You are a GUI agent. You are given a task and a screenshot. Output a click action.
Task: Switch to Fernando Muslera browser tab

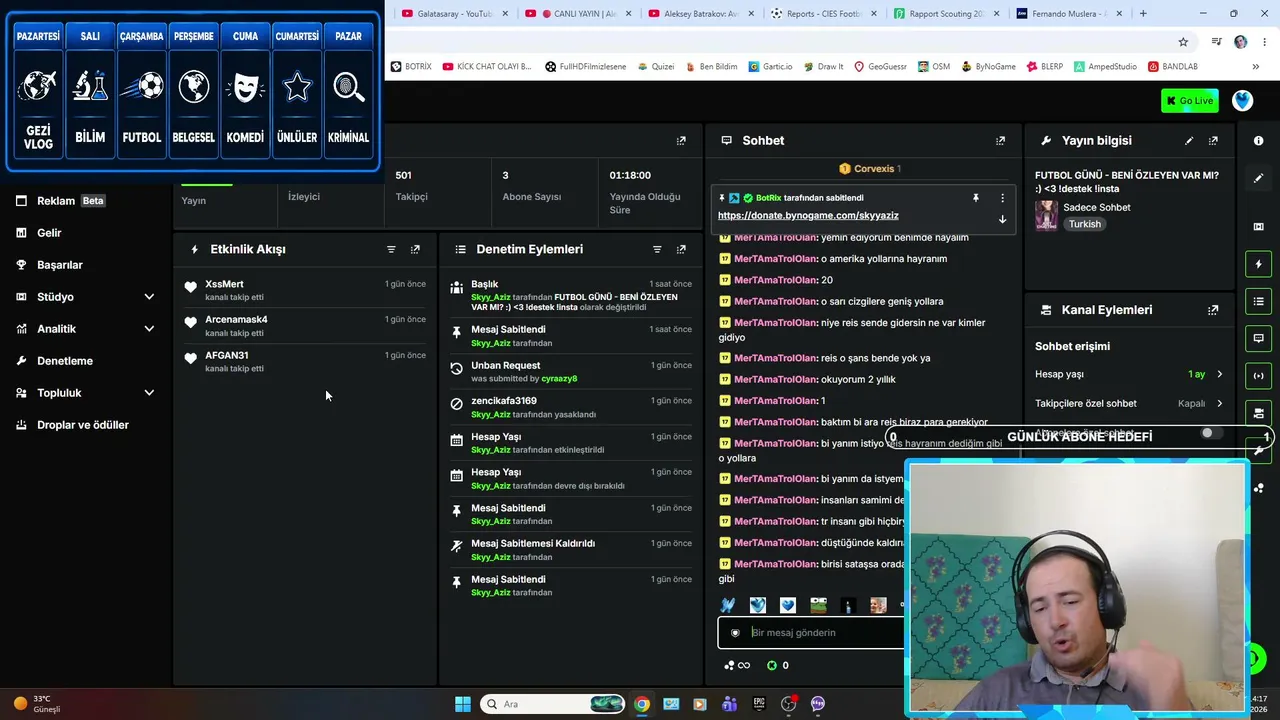pos(1071,14)
